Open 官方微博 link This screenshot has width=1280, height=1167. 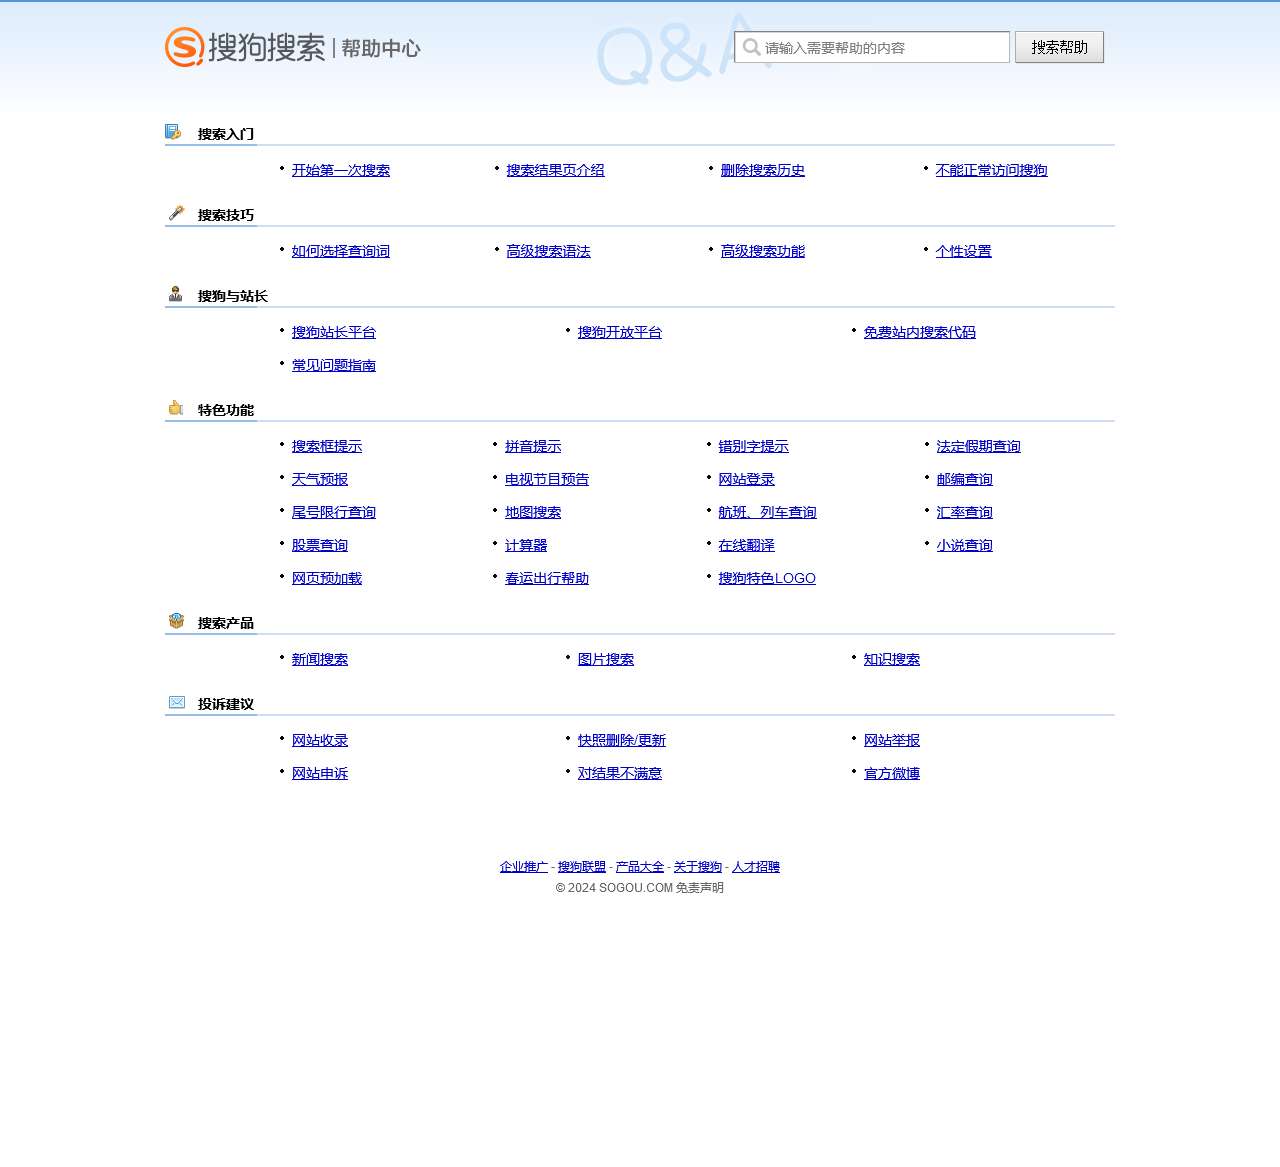892,773
